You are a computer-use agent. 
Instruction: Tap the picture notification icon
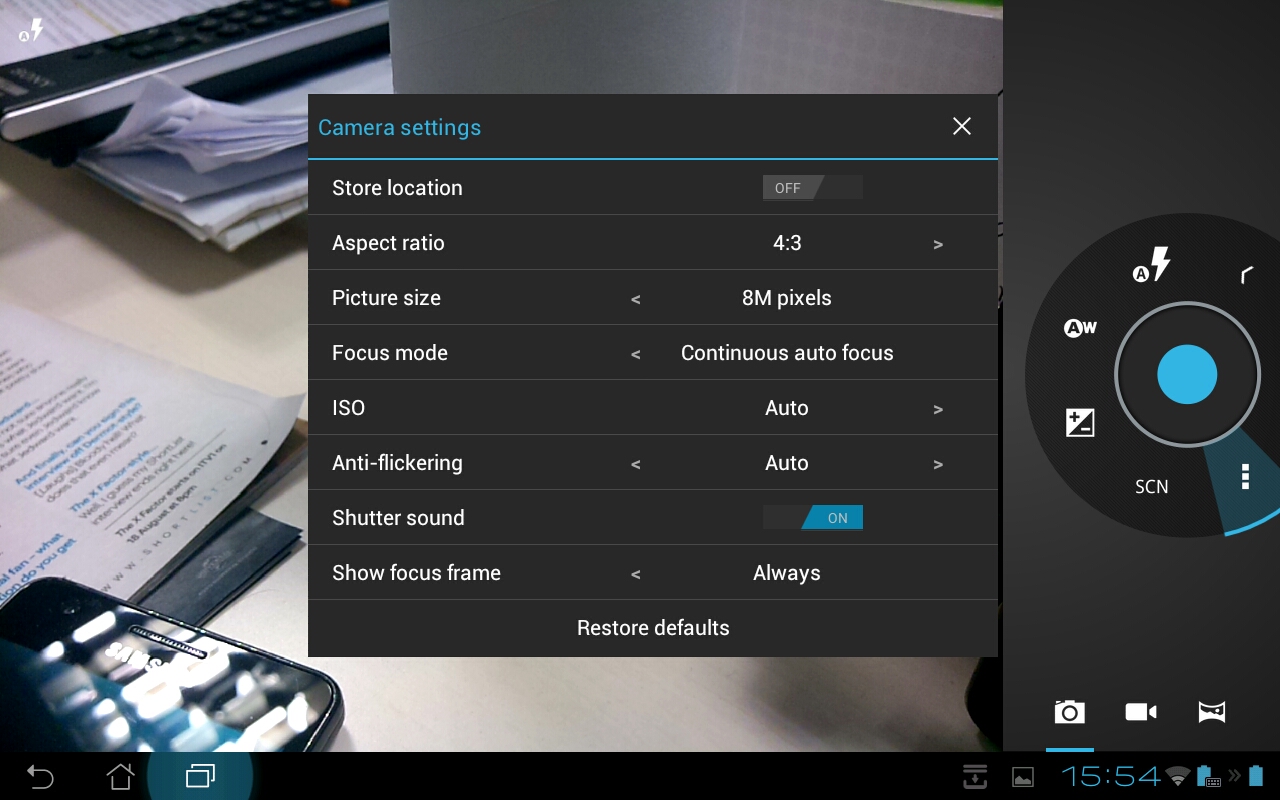[1023, 777]
